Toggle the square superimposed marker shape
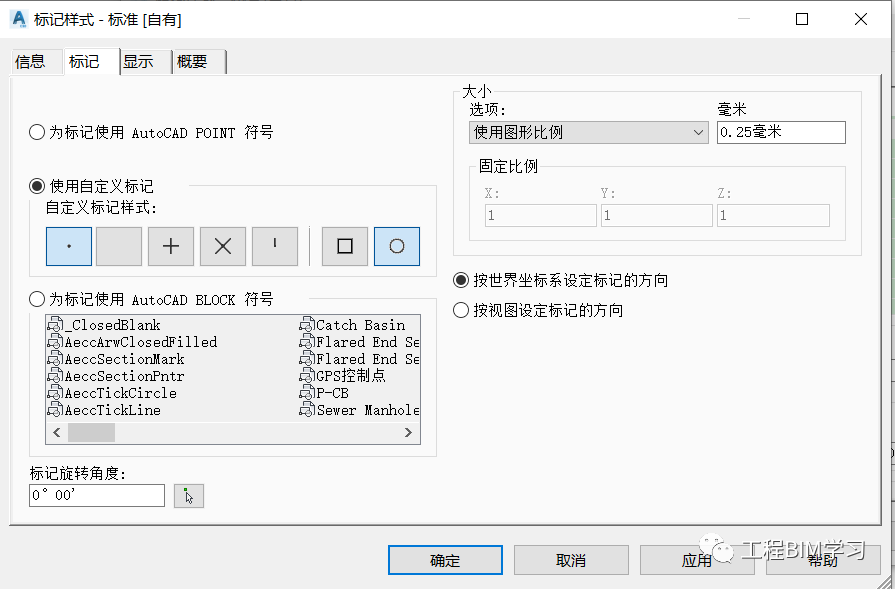 coord(345,247)
